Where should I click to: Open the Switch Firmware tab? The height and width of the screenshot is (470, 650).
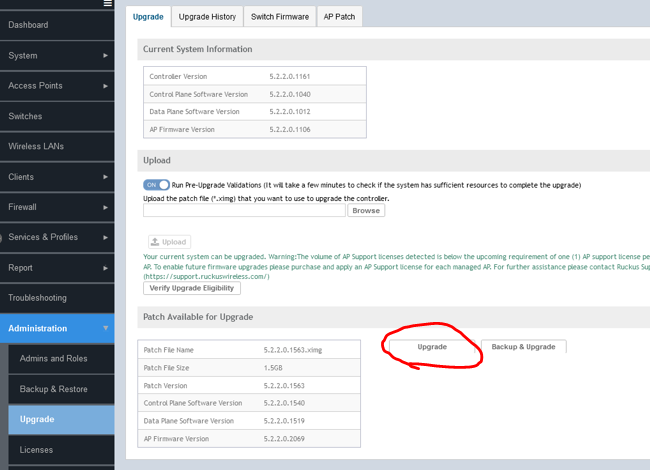pyautogui.click(x=280, y=17)
